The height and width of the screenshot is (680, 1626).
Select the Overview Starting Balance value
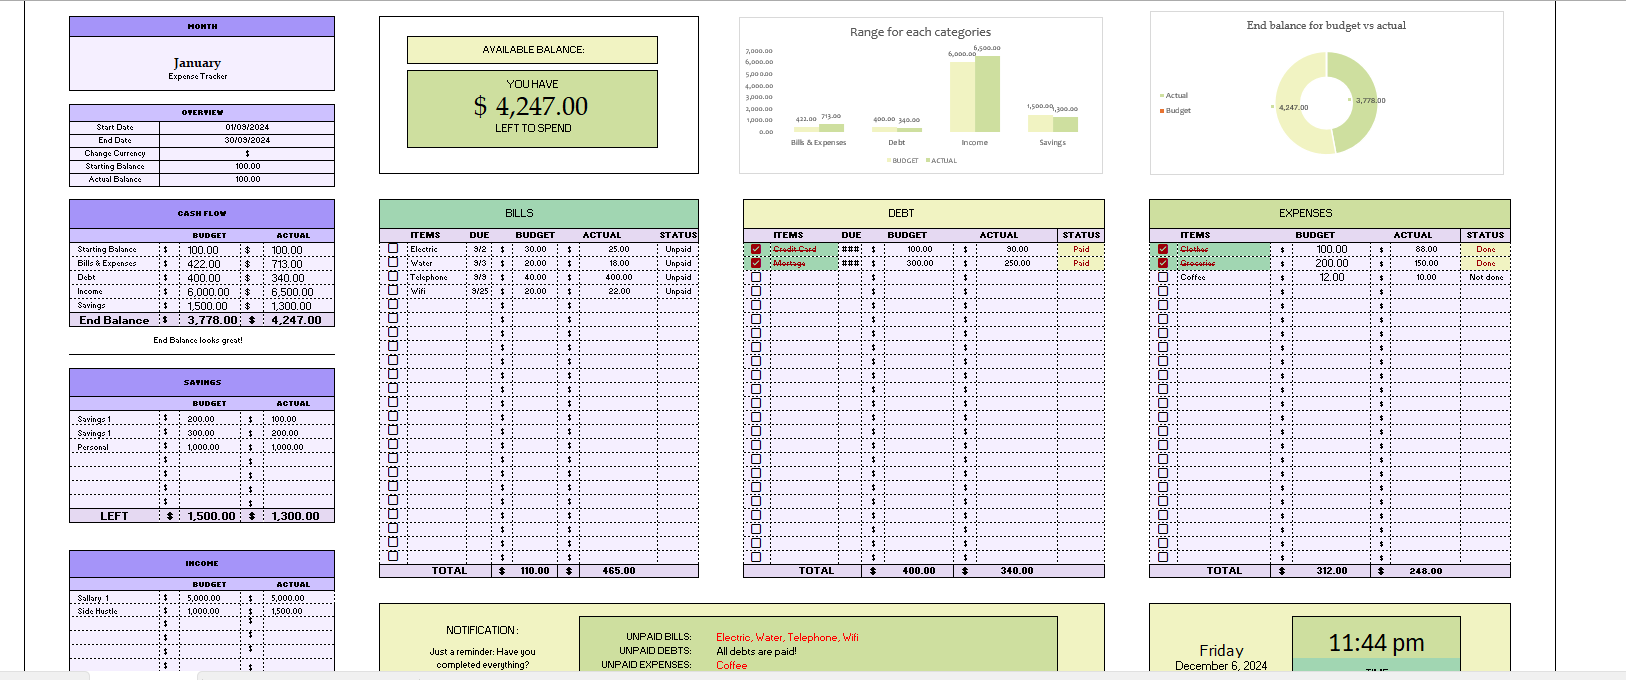tap(247, 166)
